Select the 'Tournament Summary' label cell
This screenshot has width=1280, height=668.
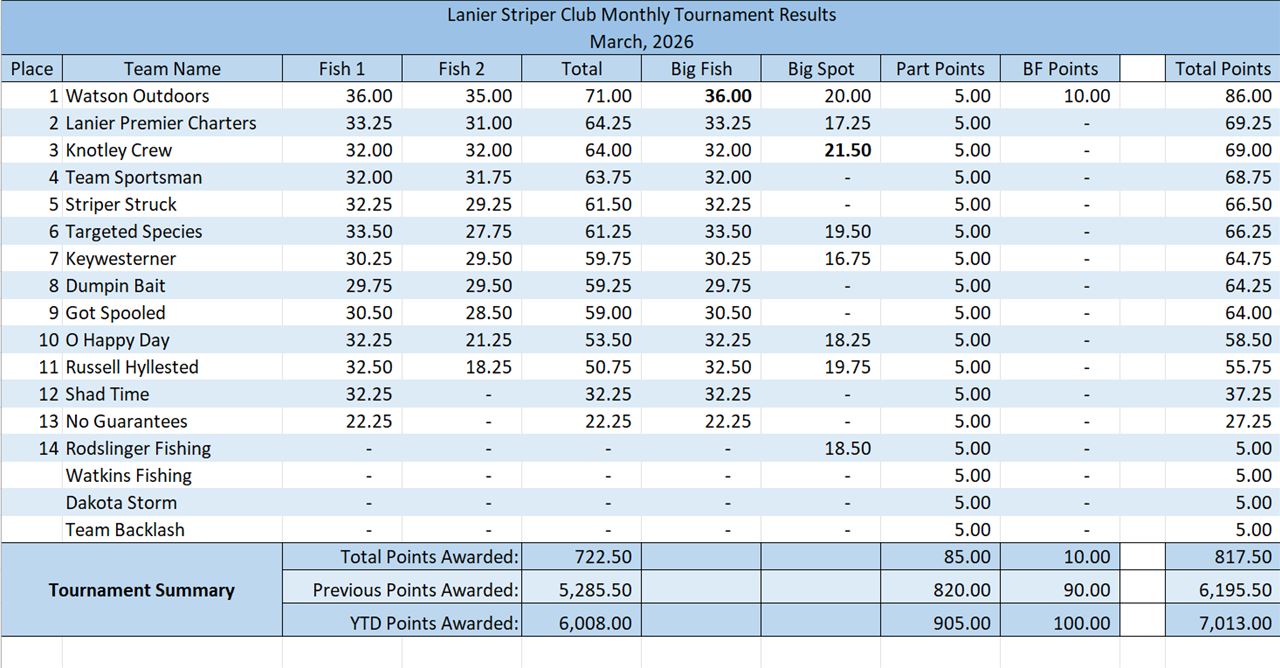141,590
